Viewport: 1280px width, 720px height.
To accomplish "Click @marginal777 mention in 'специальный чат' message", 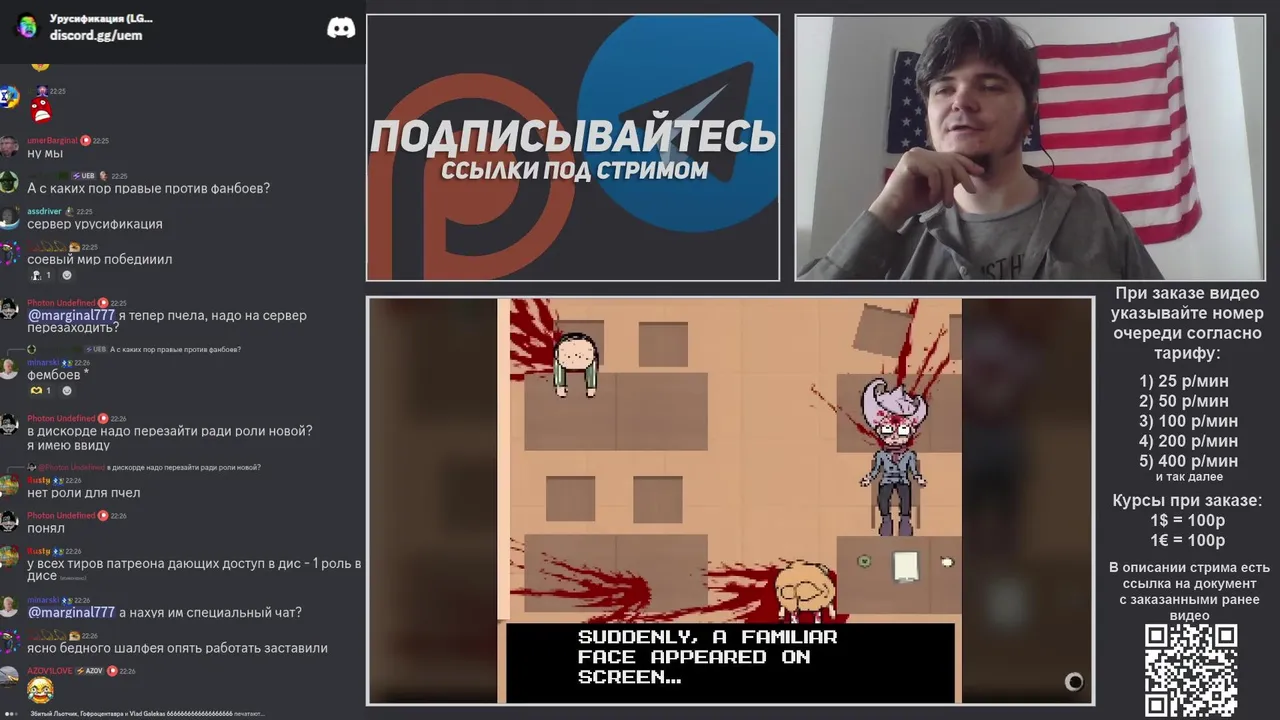I will point(71,613).
